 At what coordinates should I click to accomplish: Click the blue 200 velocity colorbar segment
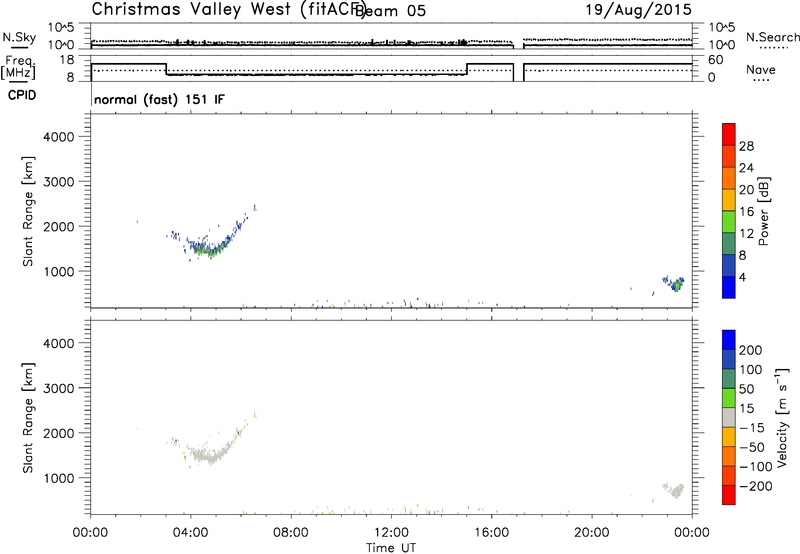[729, 340]
